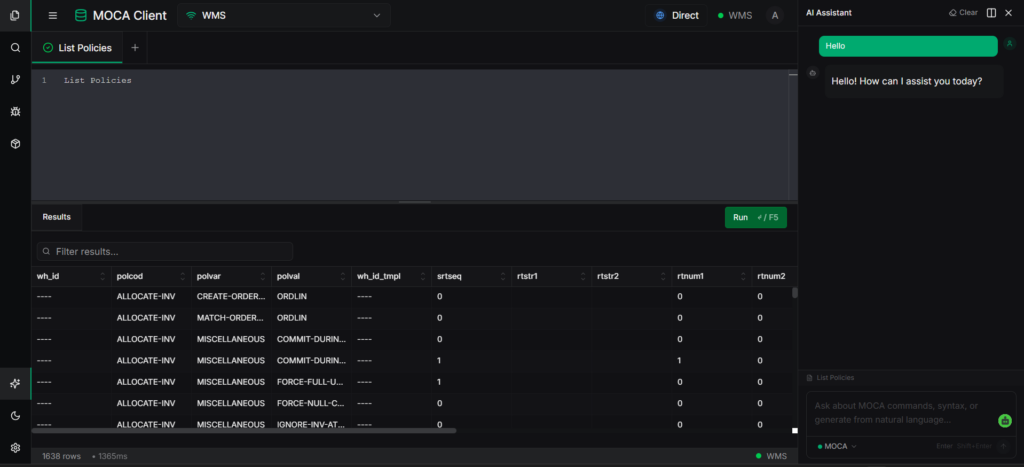This screenshot has width=1024, height=467.
Task: Open the AI sparkle icon in sidebar
Action: pos(15,384)
